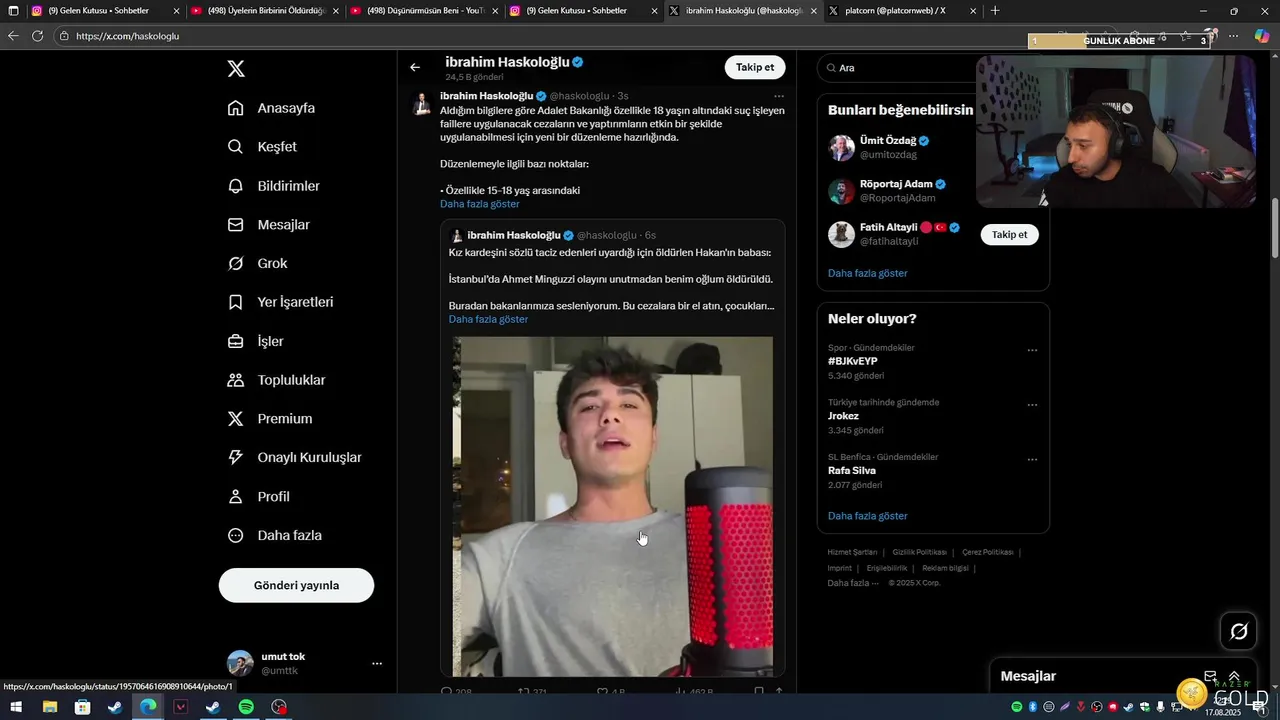Open Grok from the sidebar

[x=258, y=264]
